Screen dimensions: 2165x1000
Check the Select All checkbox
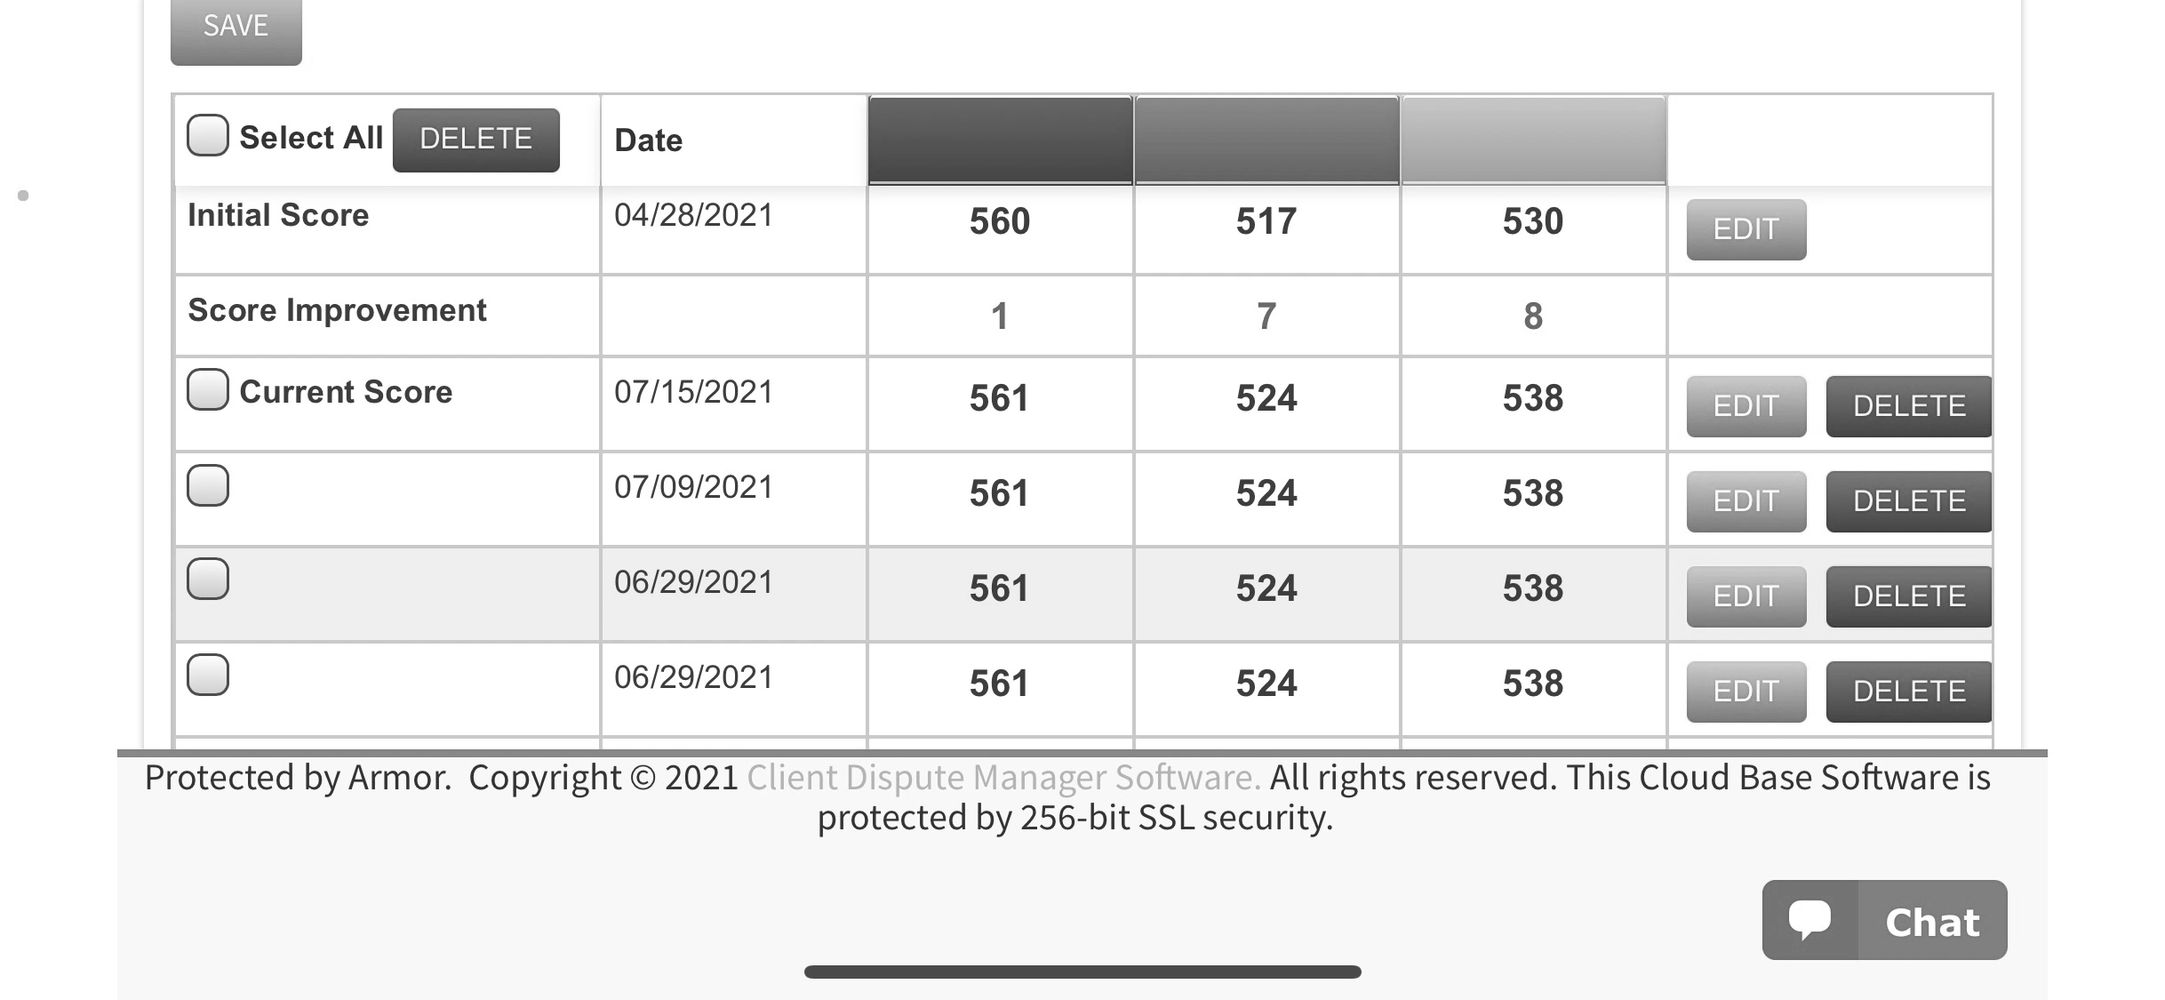(x=208, y=136)
